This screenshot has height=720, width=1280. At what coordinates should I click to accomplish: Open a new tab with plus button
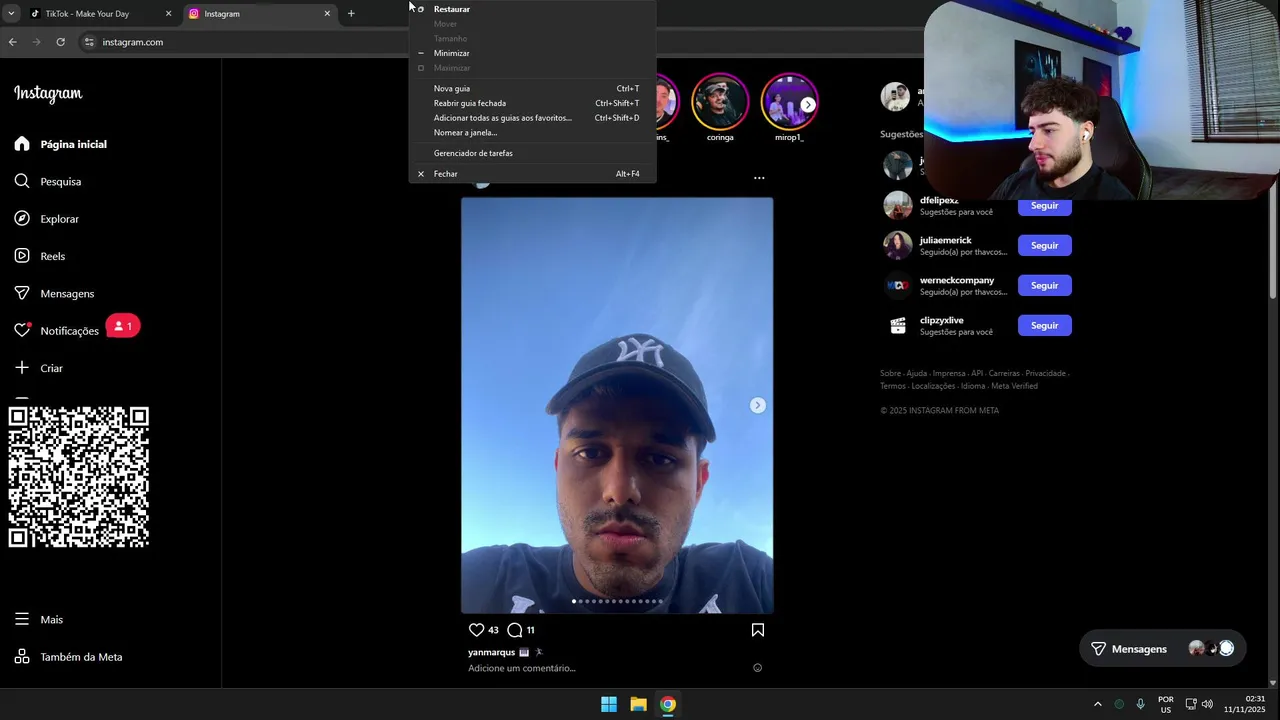[x=351, y=14]
